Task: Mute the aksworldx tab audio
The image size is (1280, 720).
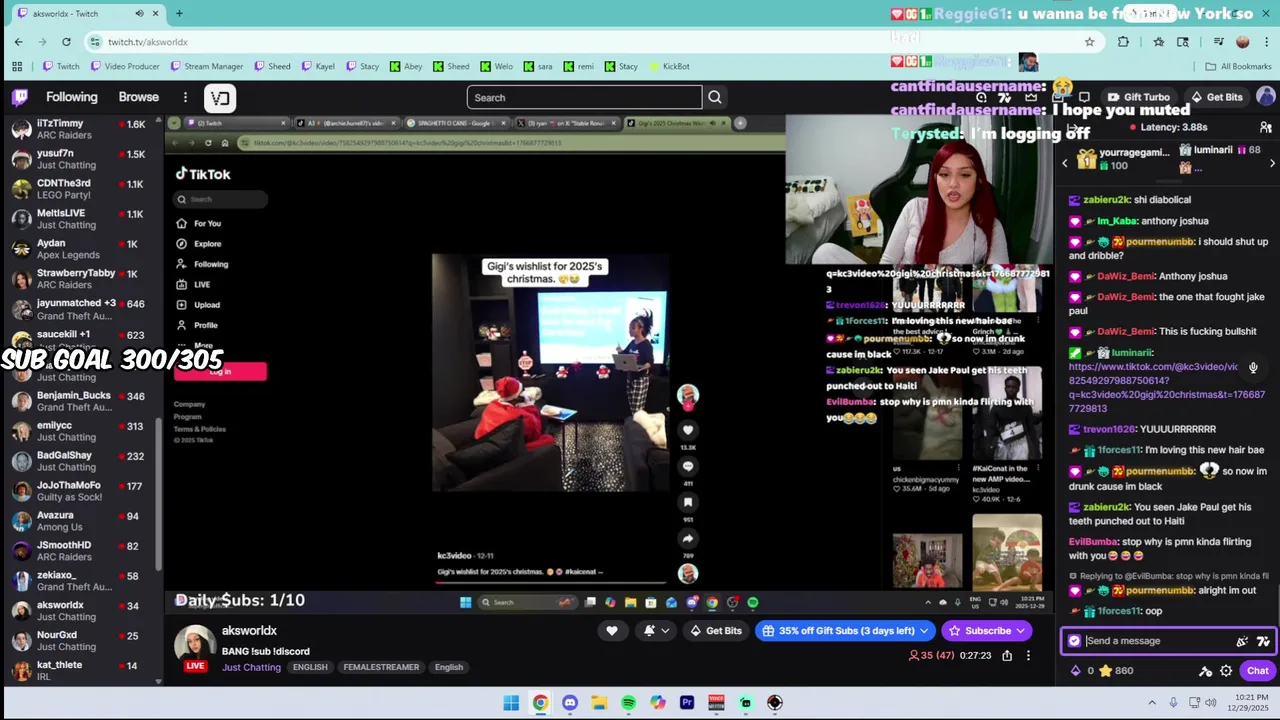Action: point(139,13)
